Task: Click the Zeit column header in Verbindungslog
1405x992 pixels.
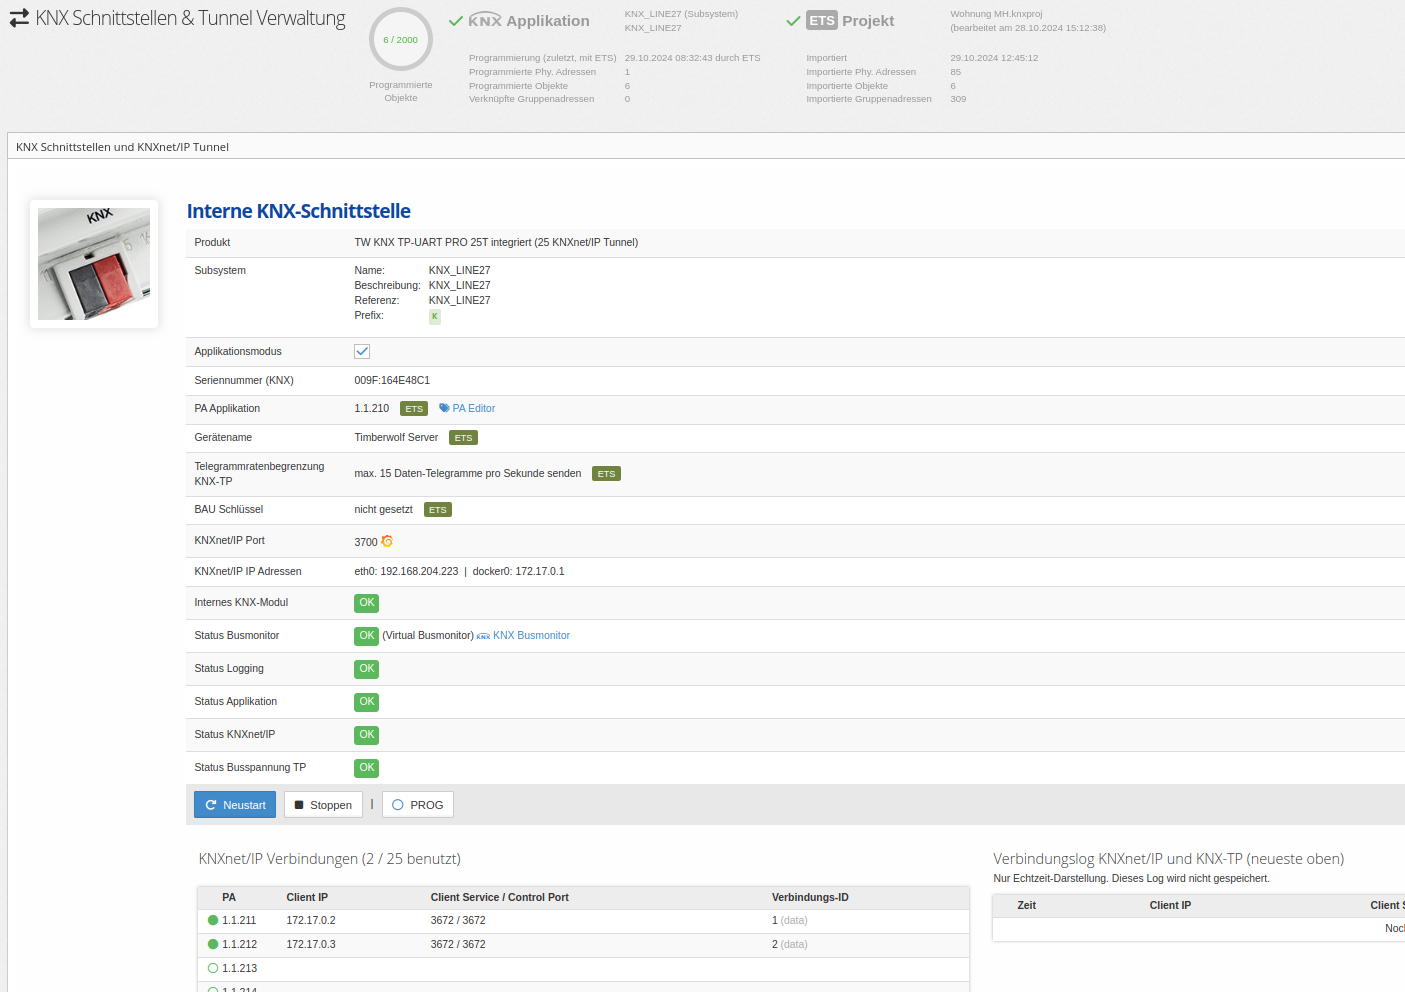Action: [1027, 905]
